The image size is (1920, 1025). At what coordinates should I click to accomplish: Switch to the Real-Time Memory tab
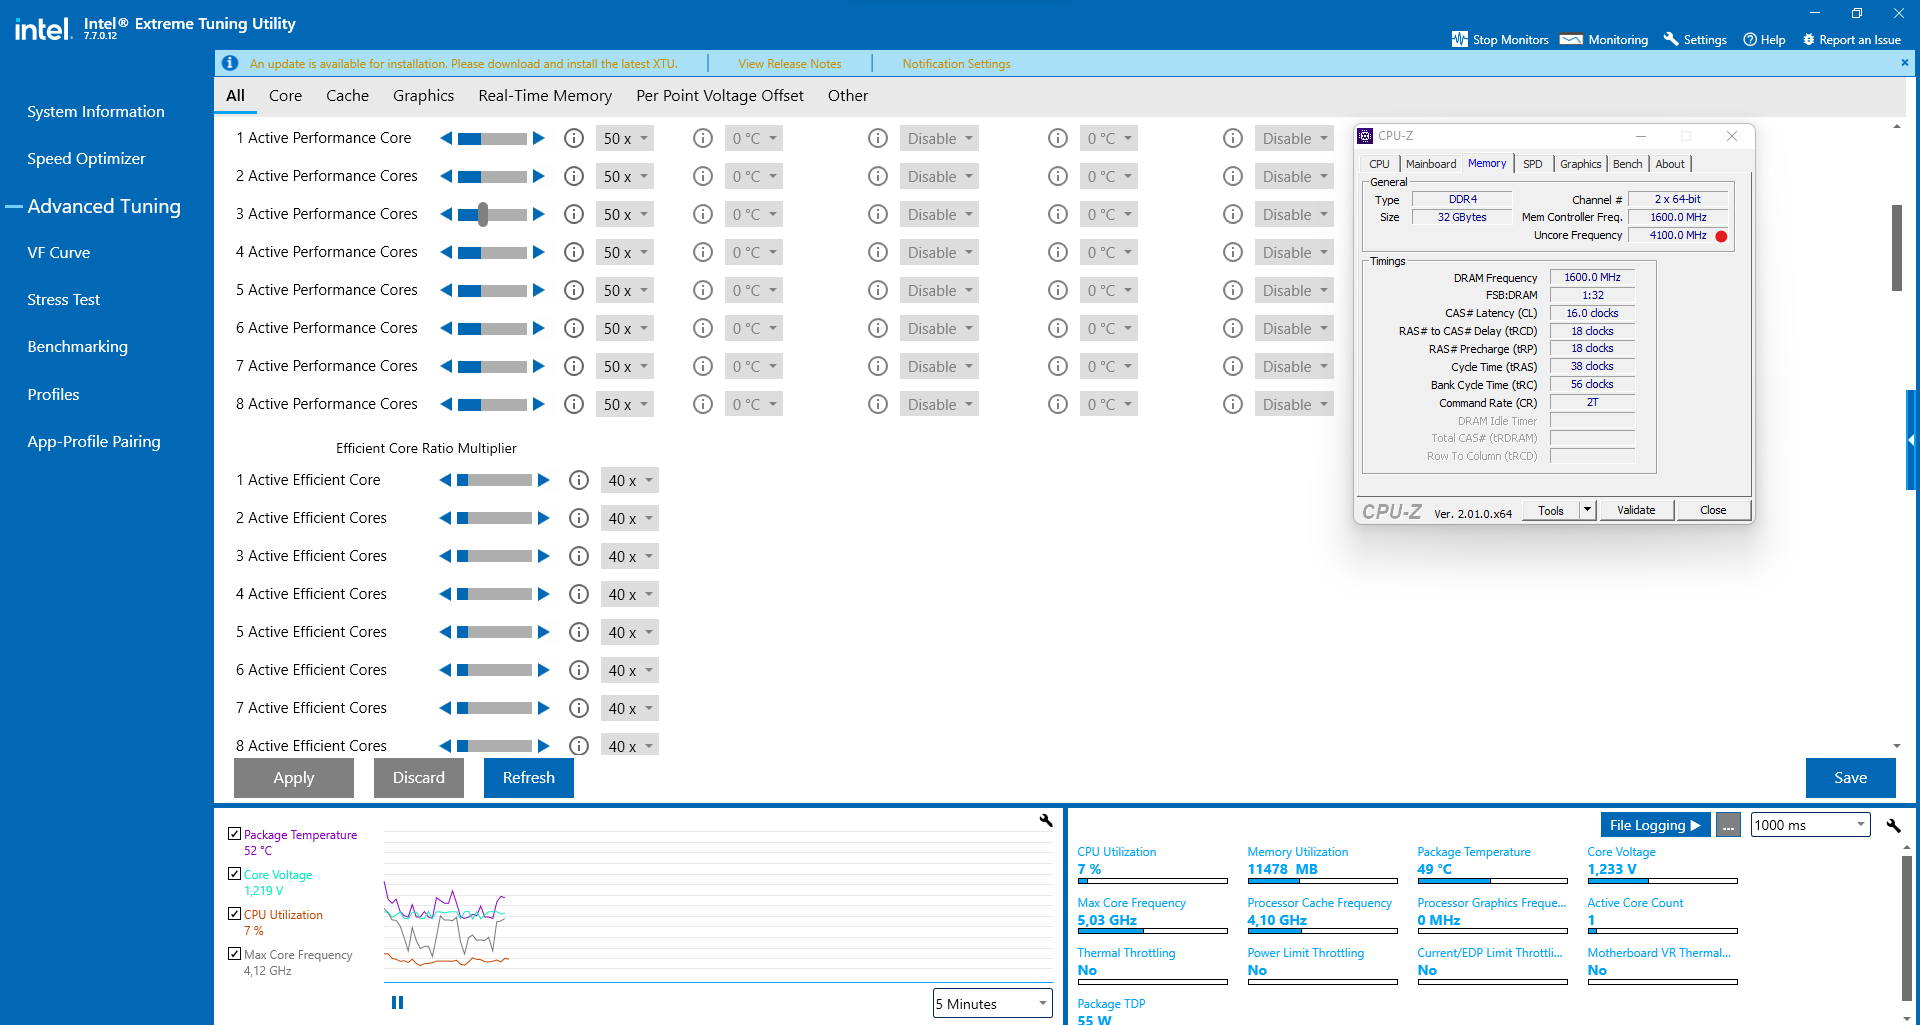click(x=545, y=96)
